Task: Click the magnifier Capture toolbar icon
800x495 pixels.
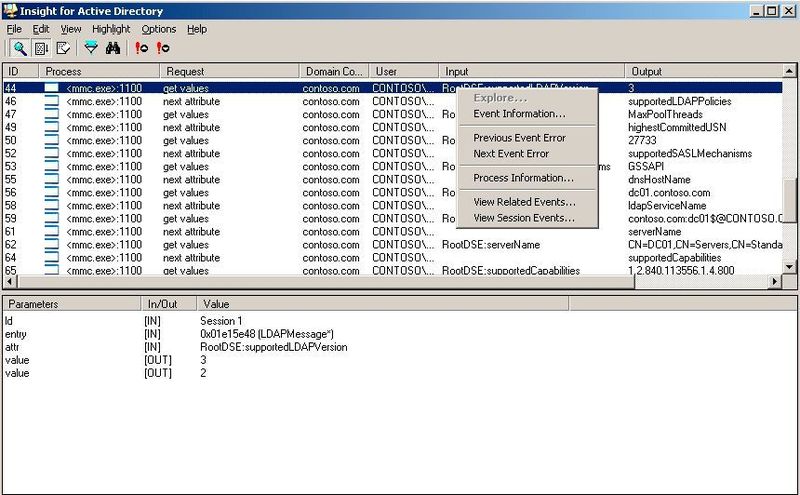Action: (20, 48)
